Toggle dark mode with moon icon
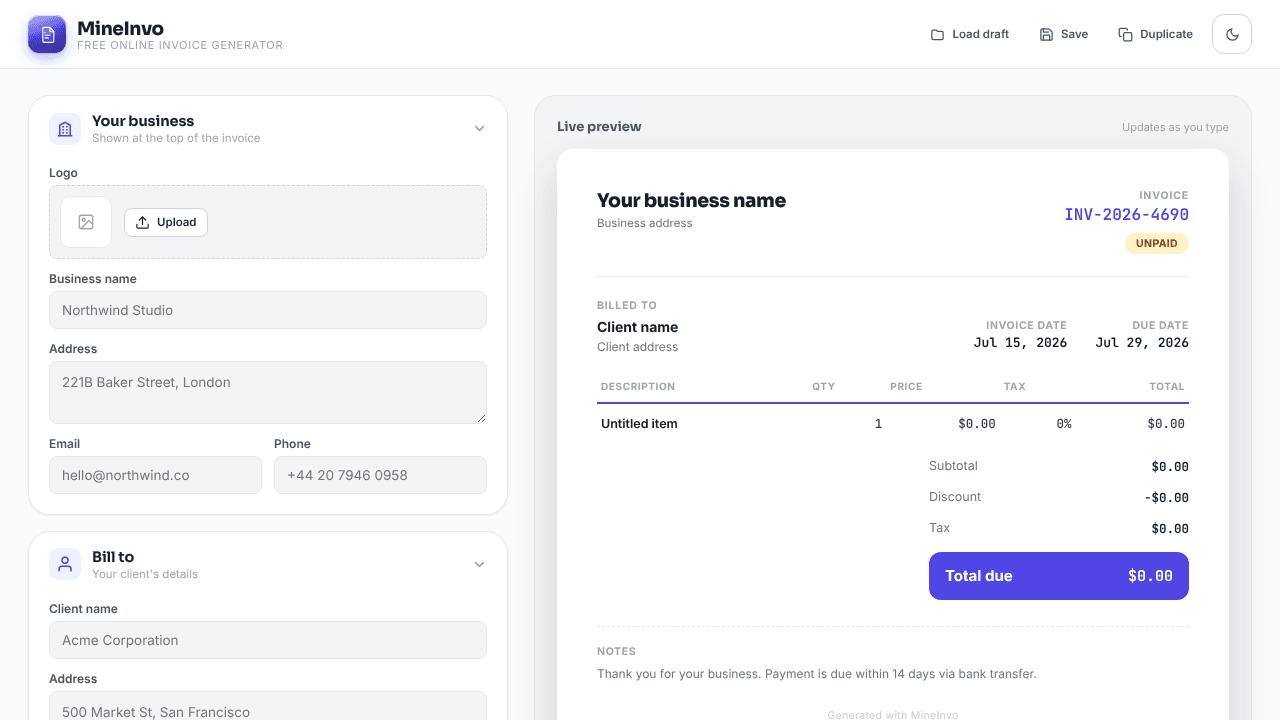The height and width of the screenshot is (720, 1280). pyautogui.click(x=1232, y=34)
